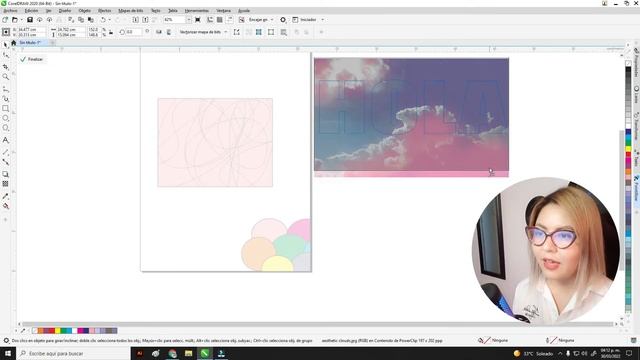Open the Windows Start menu
Image resolution: width=640 pixels, height=360 pixels.
[8, 353]
